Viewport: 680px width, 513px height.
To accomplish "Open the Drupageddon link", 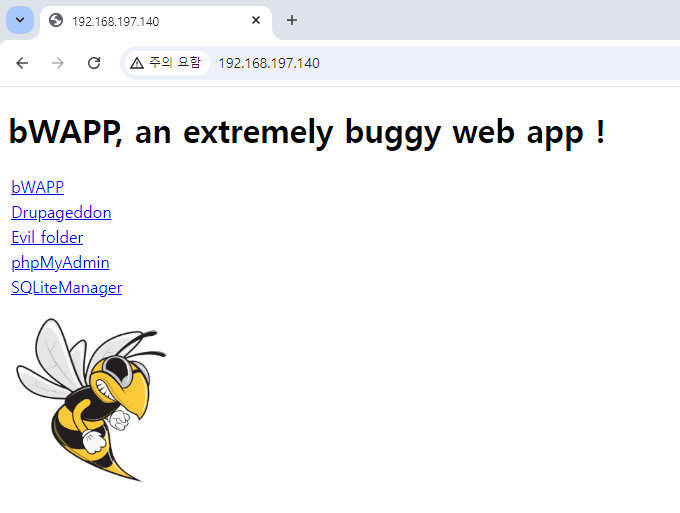I will 61,212.
